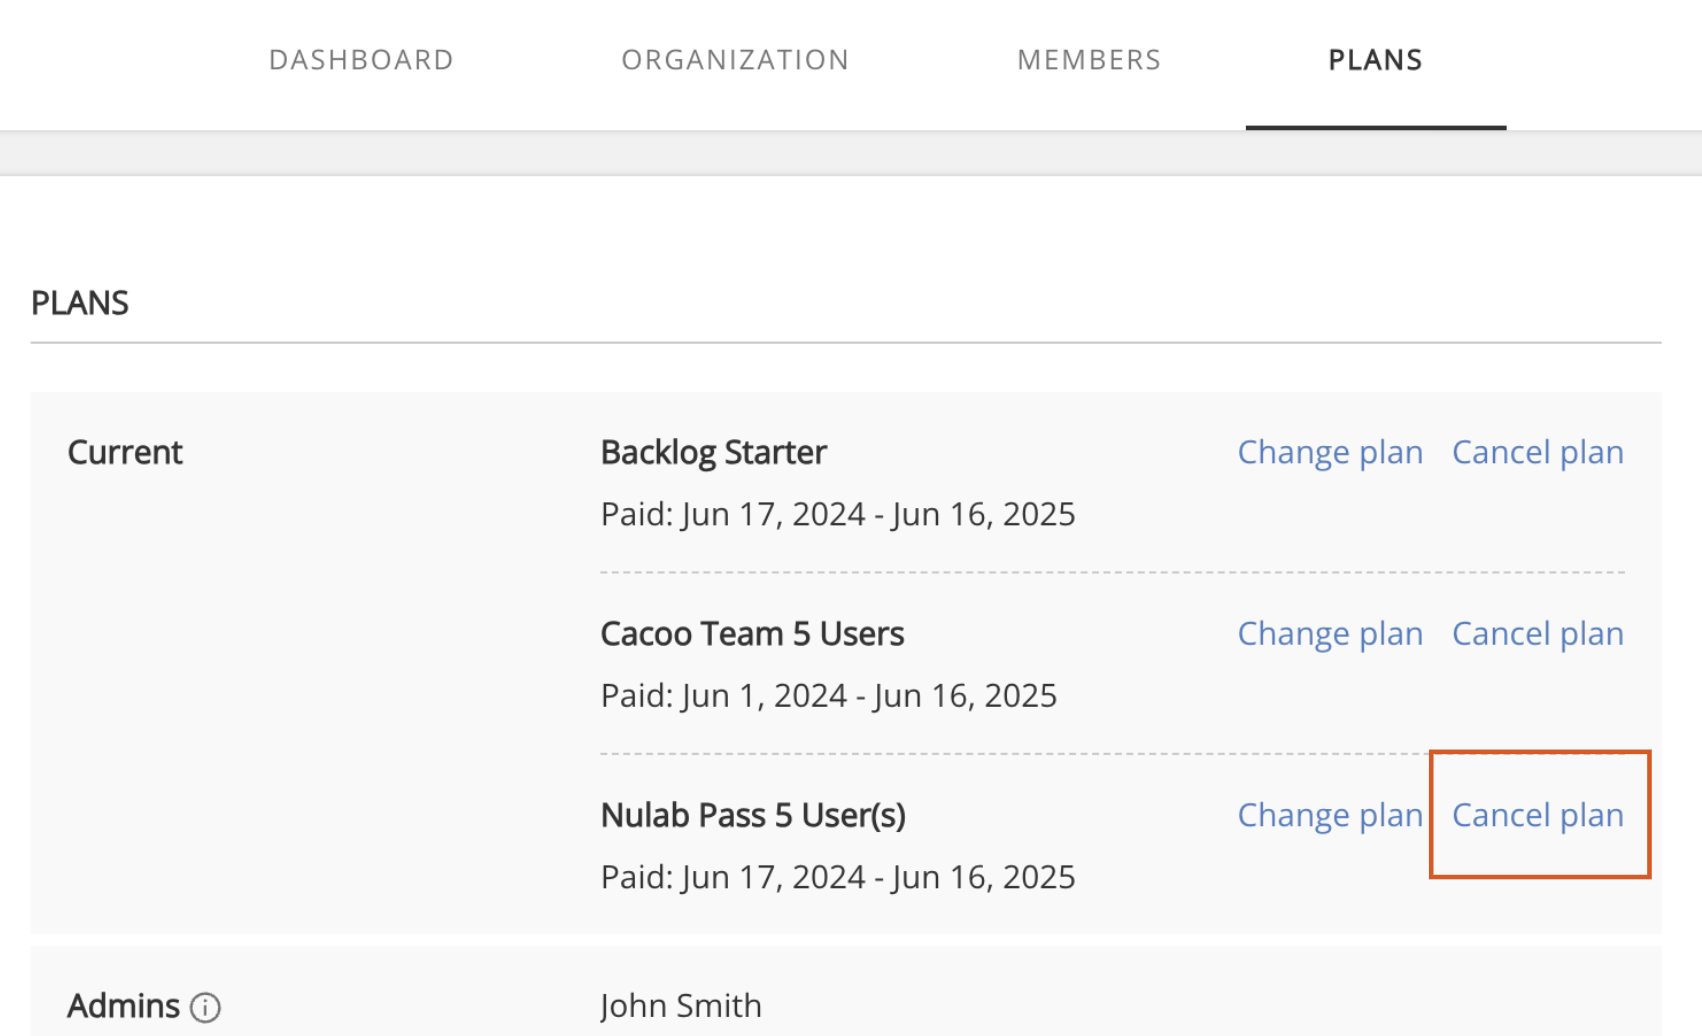Change plan for Cacoo Team 5 Users
Screen dimensions: 1702x1036
[x=1330, y=634]
